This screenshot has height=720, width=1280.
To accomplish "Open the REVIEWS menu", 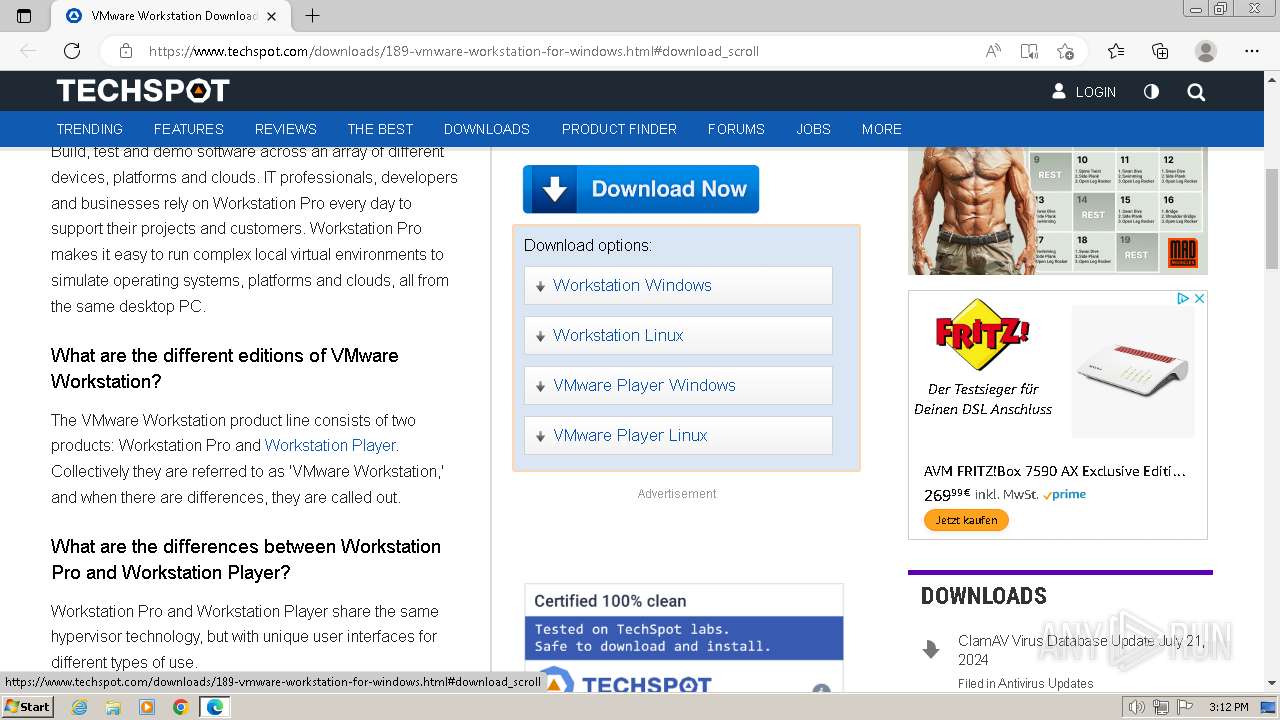I will tap(286, 129).
